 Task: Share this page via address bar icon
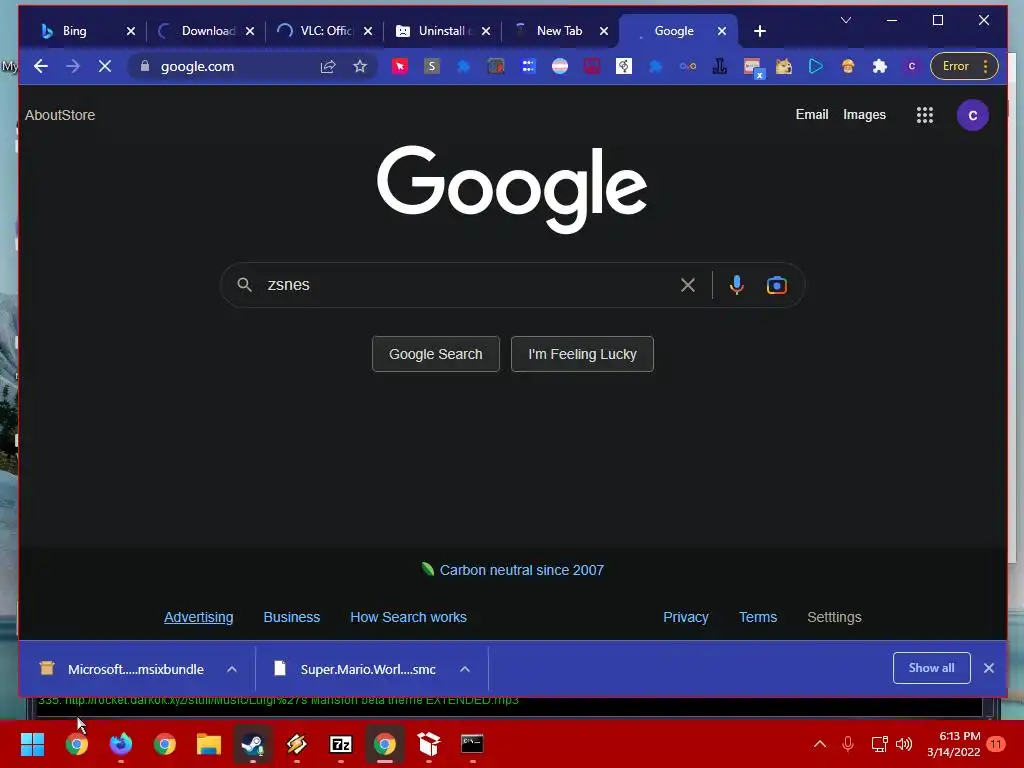328,66
